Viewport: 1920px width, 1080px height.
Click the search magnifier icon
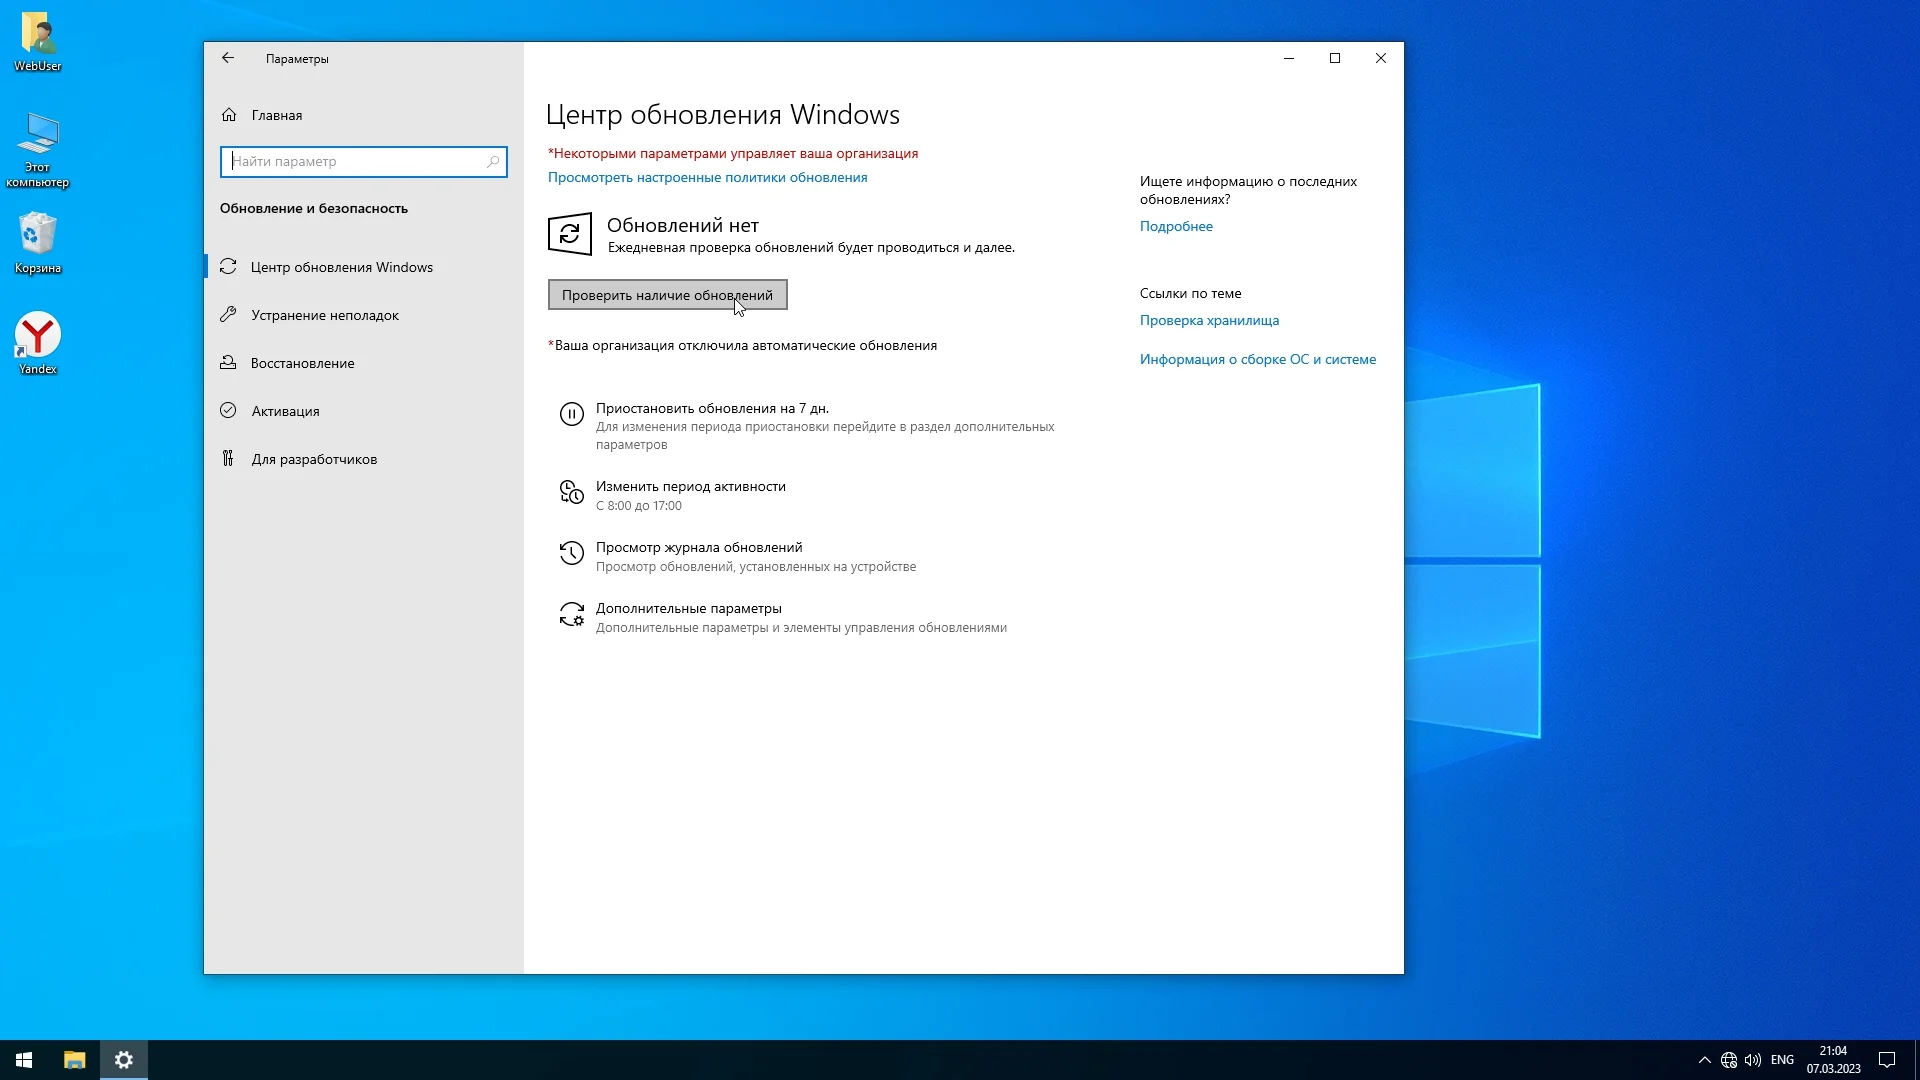(x=493, y=162)
